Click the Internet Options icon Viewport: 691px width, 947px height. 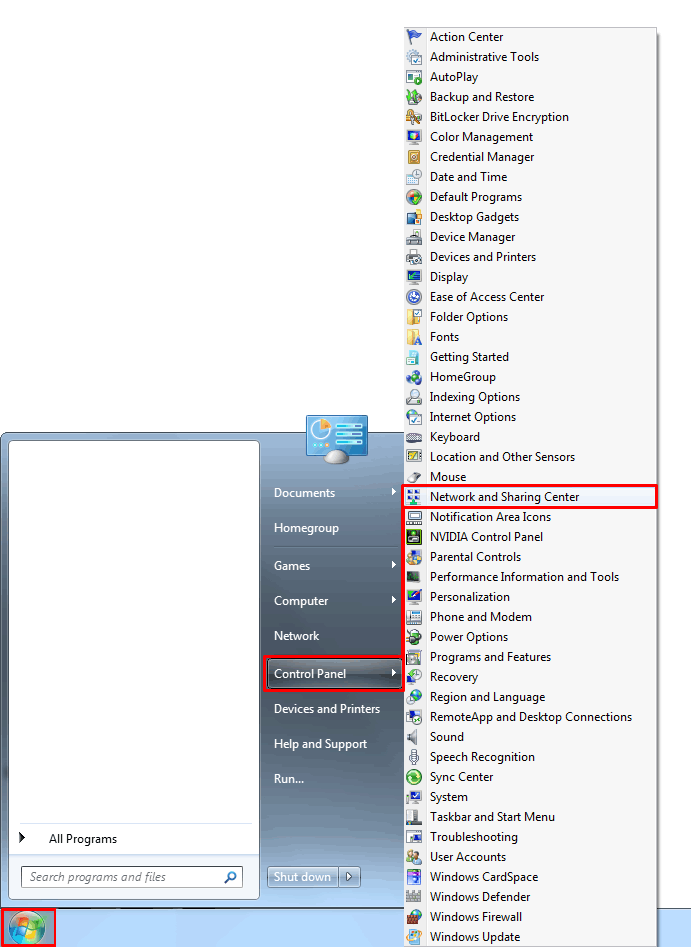414,417
